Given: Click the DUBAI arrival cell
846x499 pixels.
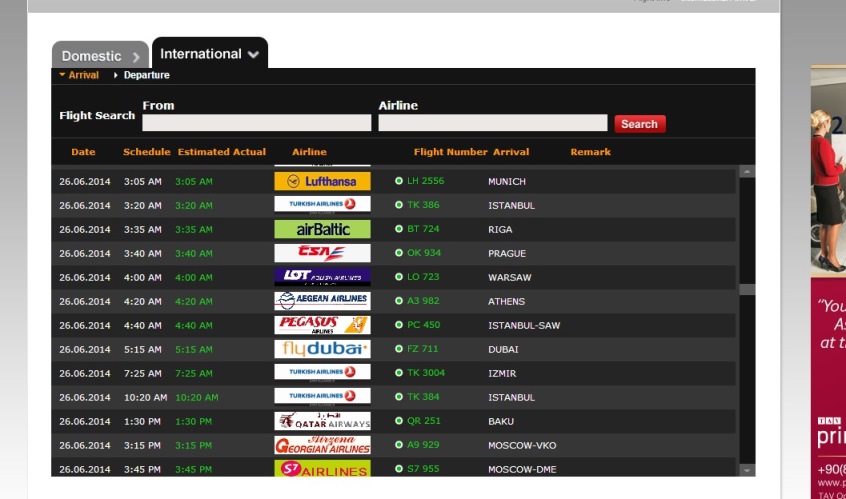Looking at the screenshot, I should (x=503, y=350).
